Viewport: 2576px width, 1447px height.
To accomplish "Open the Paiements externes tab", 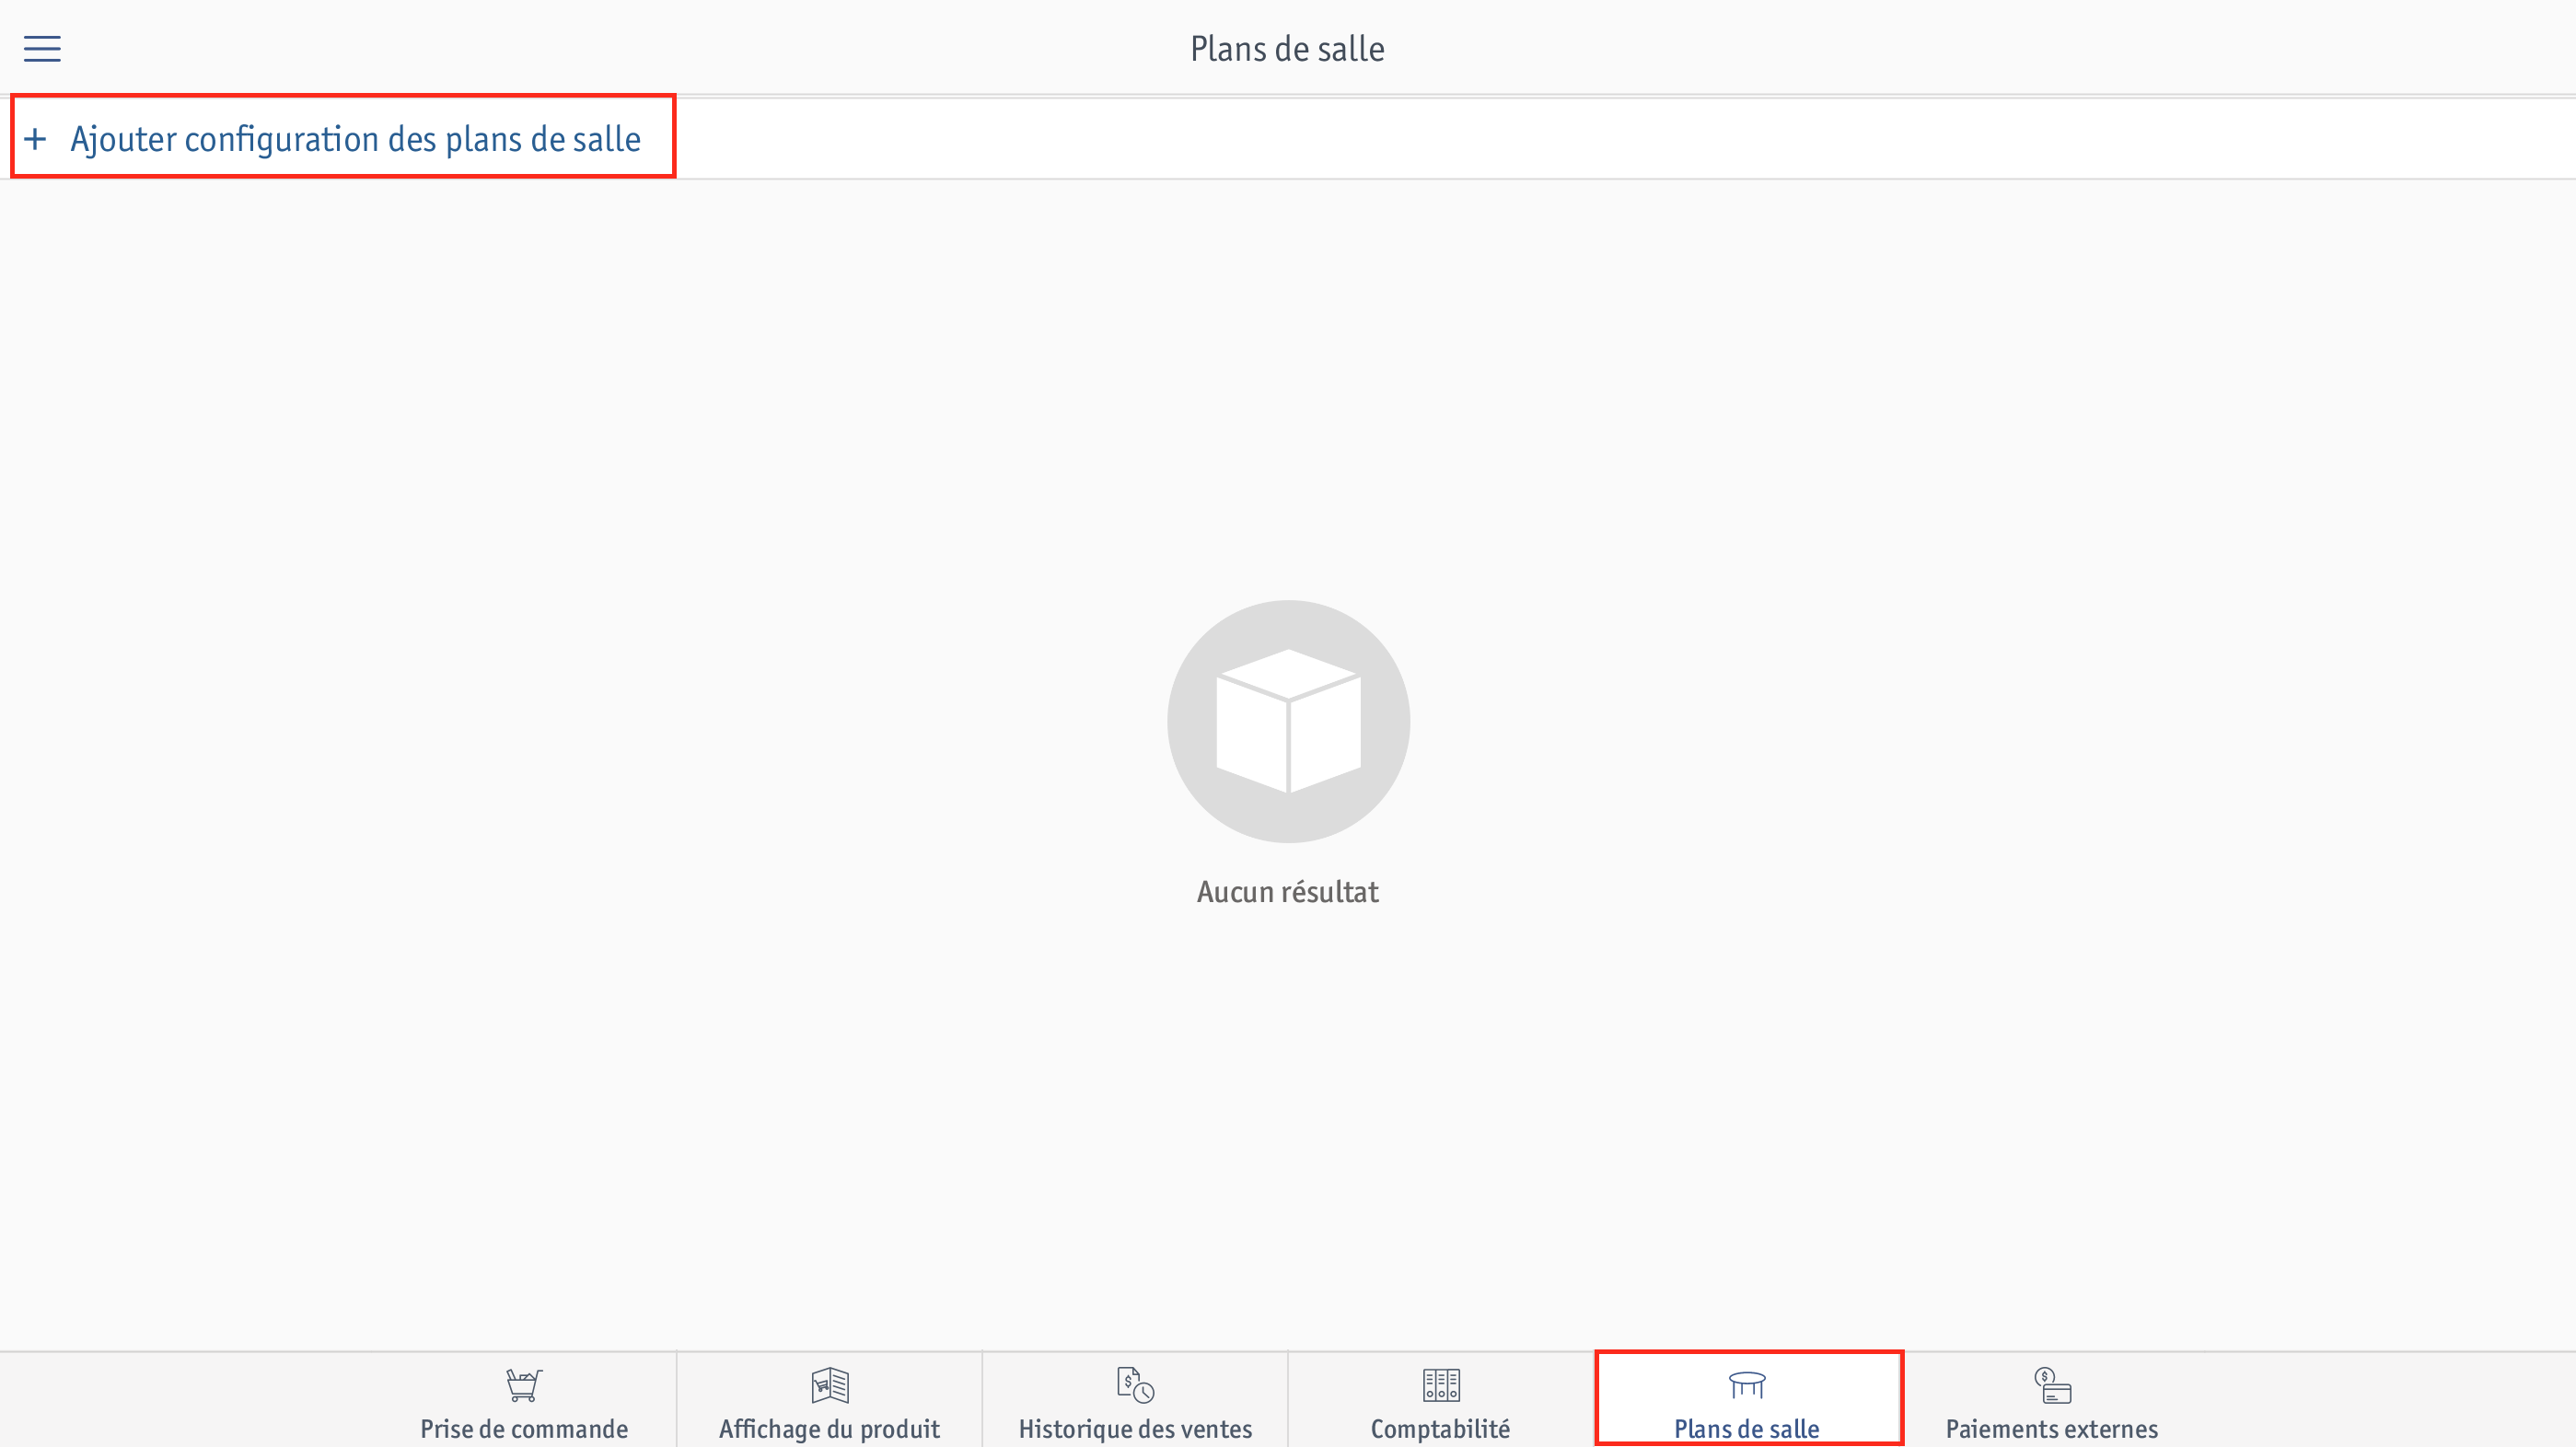I will (2052, 1402).
